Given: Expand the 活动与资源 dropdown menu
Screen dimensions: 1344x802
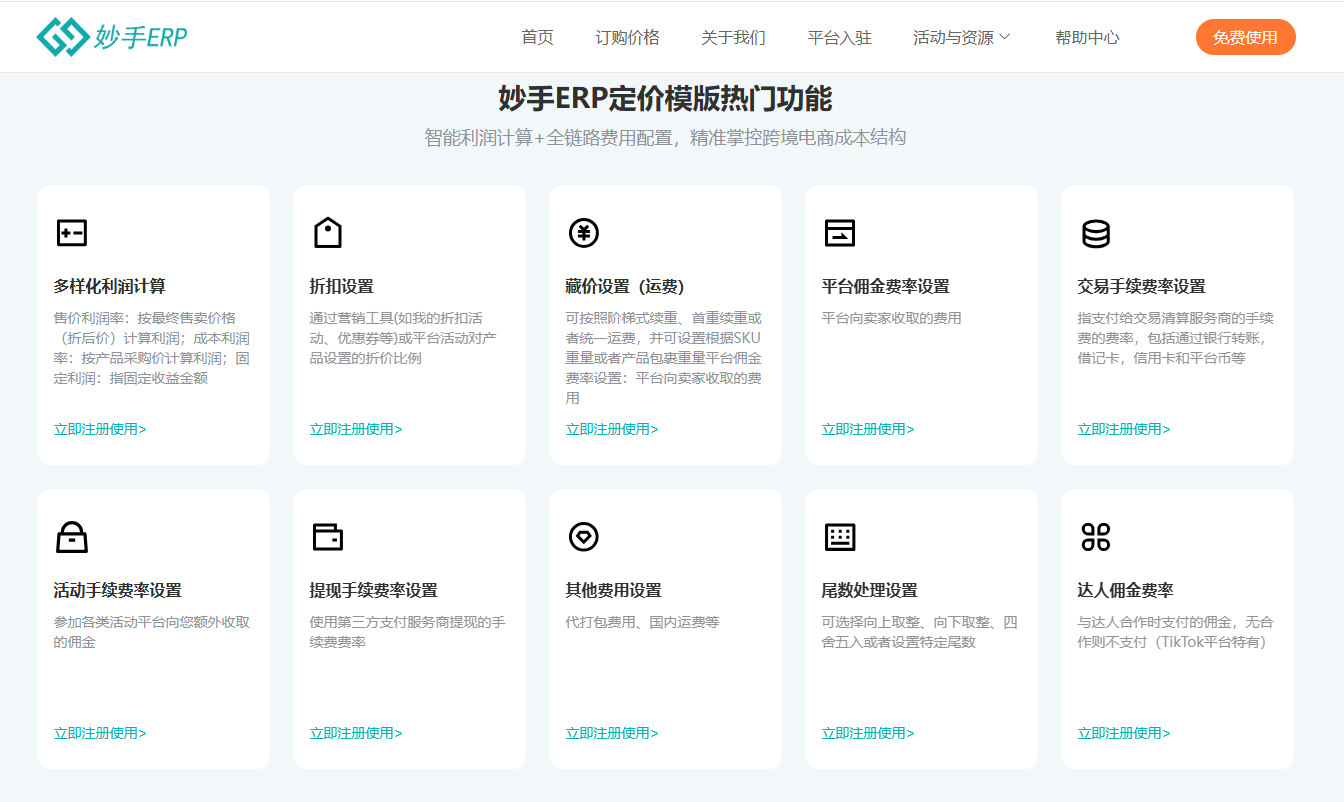Looking at the screenshot, I should [962, 37].
